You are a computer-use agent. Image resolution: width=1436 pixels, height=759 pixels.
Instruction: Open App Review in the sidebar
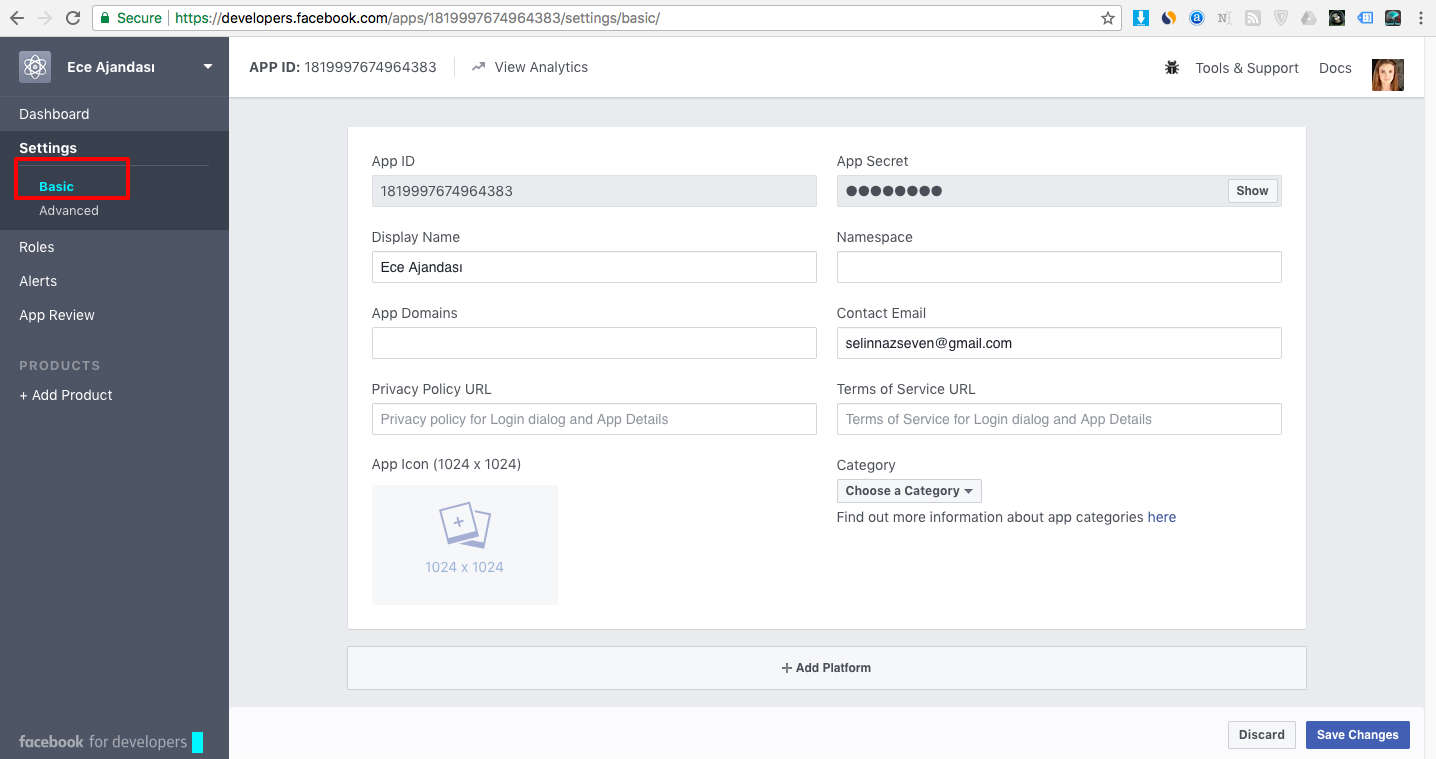57,315
